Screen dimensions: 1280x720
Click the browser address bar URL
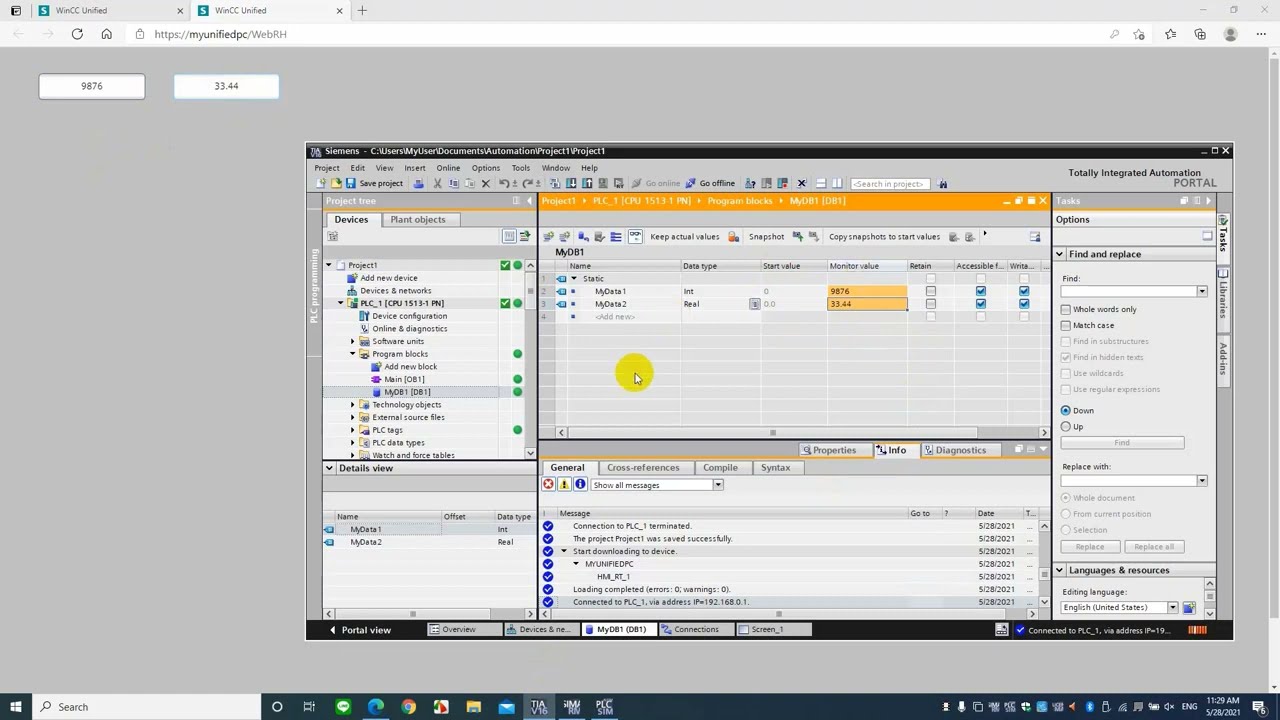pos(220,34)
